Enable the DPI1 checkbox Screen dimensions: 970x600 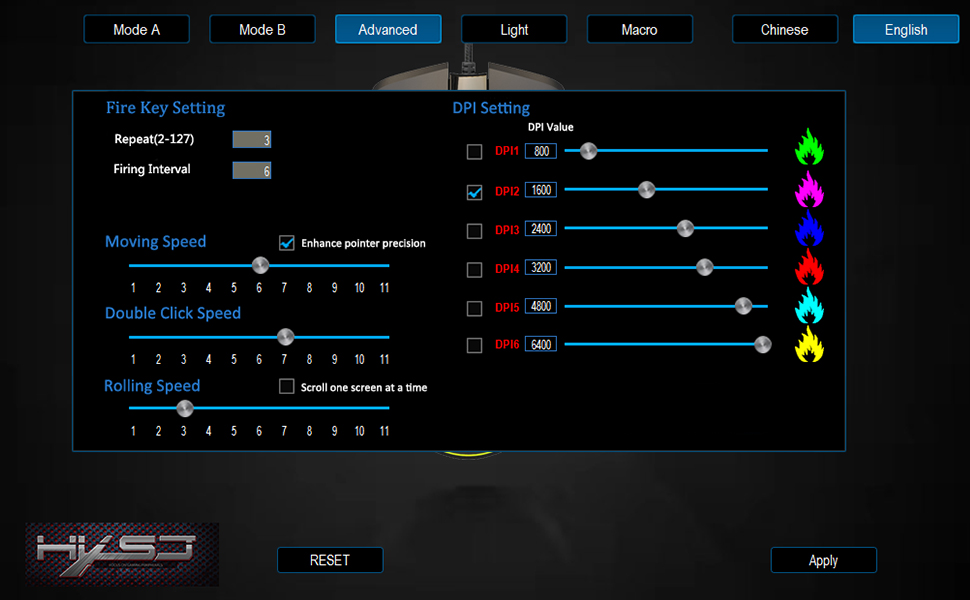[474, 152]
